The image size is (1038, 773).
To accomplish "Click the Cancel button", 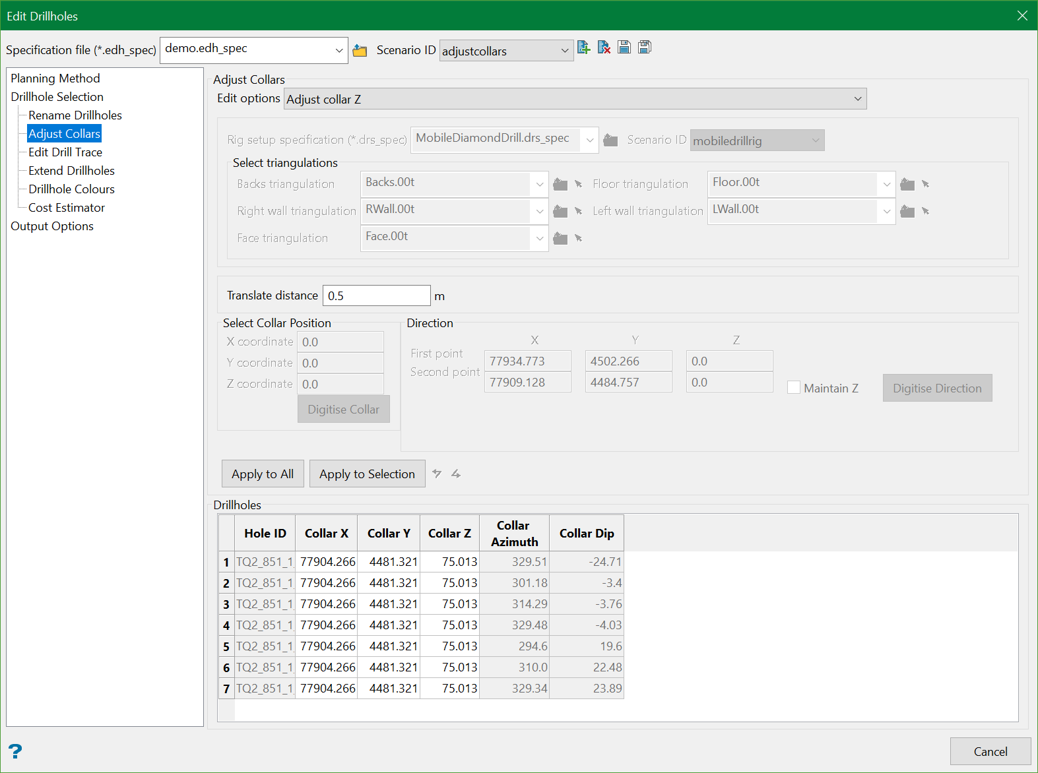I will coord(990,751).
